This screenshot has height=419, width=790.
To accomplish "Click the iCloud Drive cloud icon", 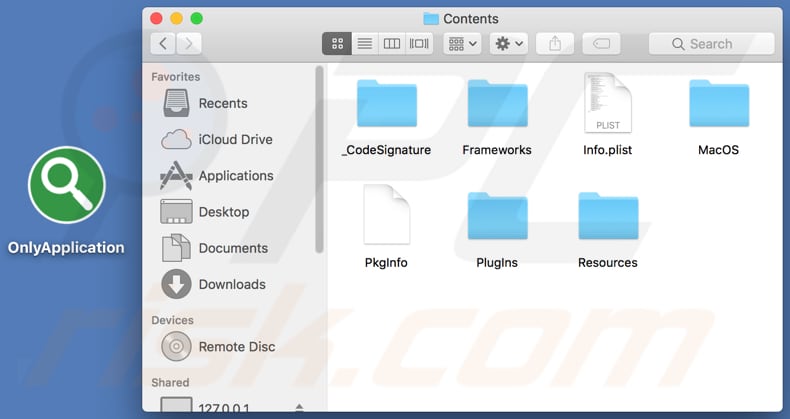I will [176, 139].
